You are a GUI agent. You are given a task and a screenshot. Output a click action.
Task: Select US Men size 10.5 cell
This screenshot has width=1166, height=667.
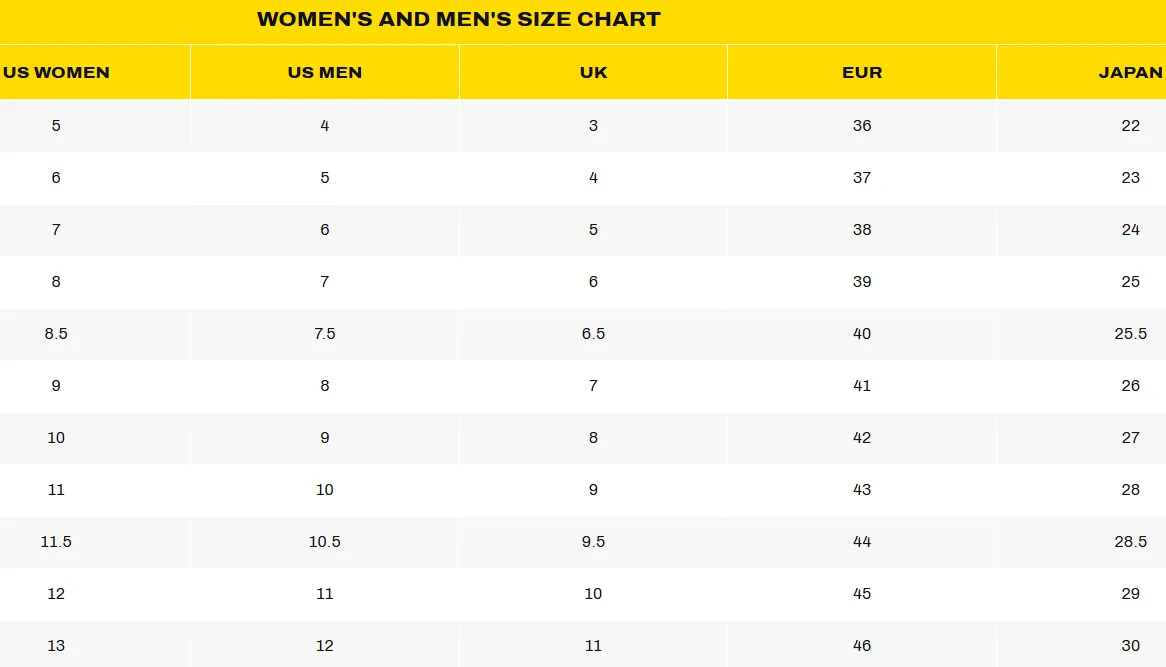tap(325, 542)
